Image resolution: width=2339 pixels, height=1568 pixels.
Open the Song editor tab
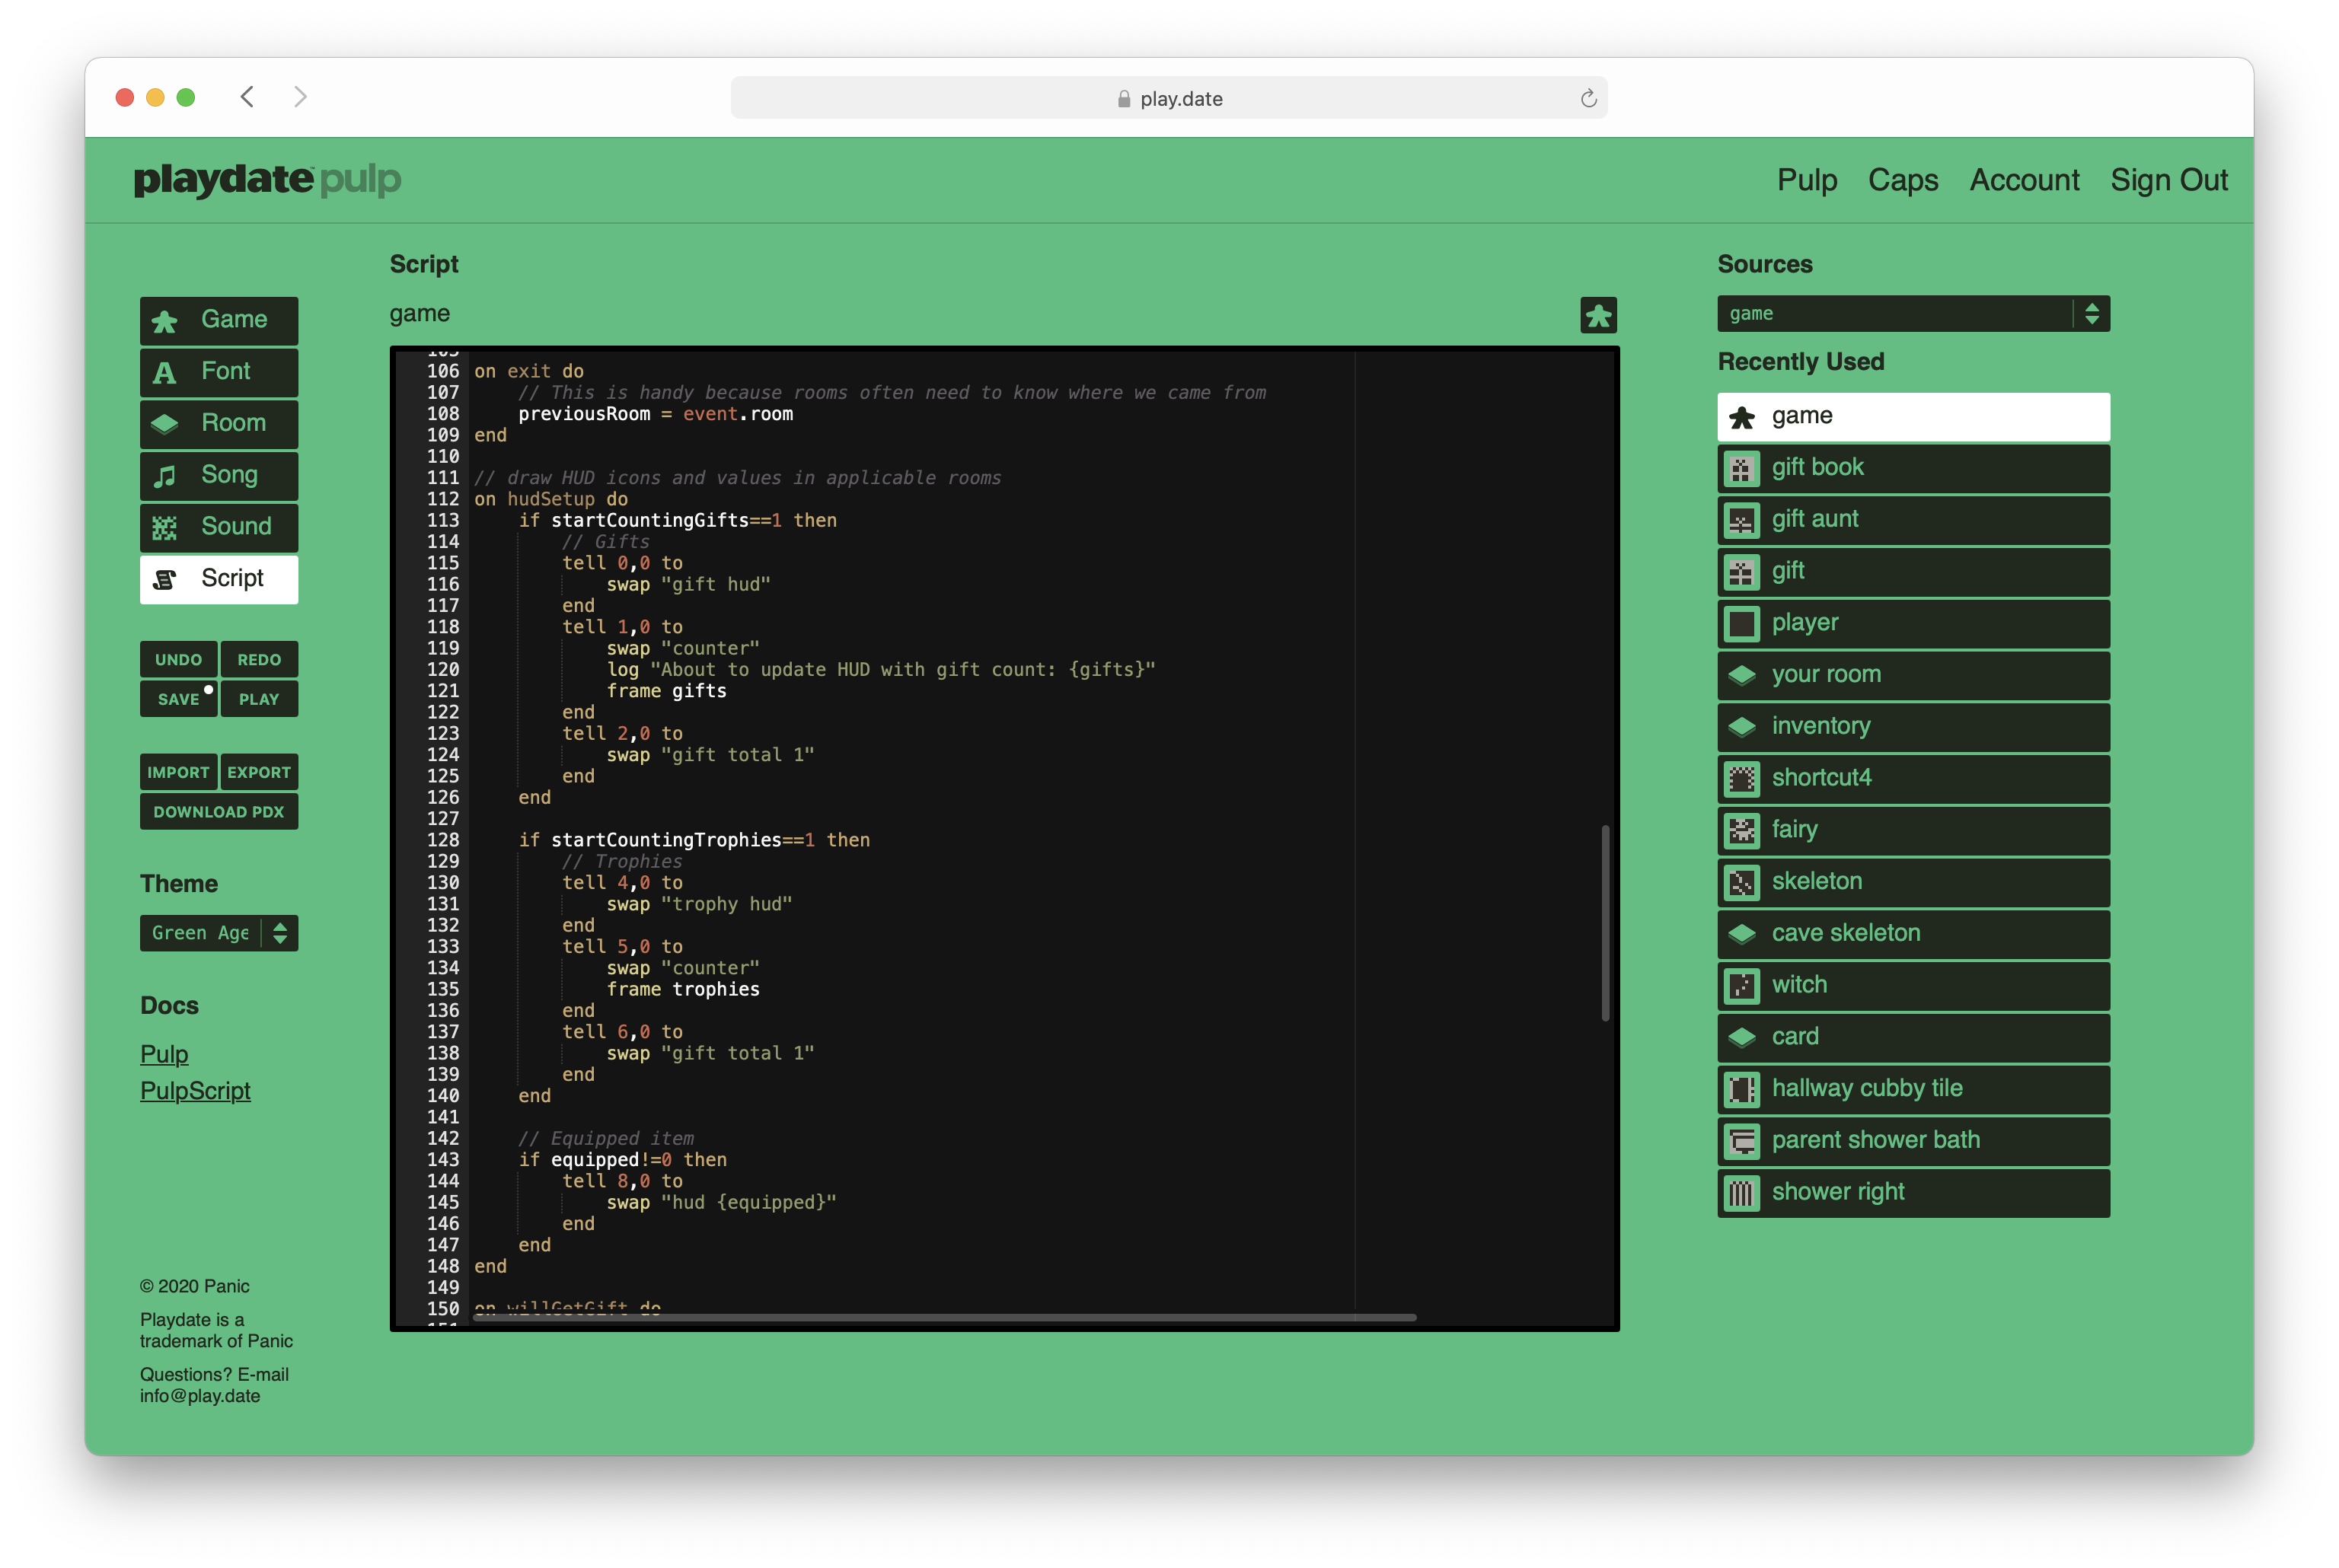(218, 475)
